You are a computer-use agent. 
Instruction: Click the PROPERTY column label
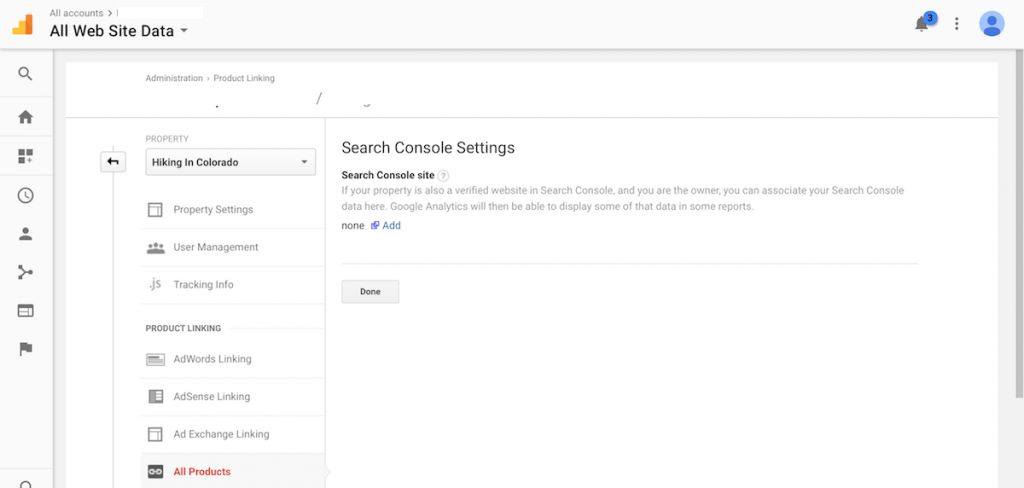(x=167, y=139)
